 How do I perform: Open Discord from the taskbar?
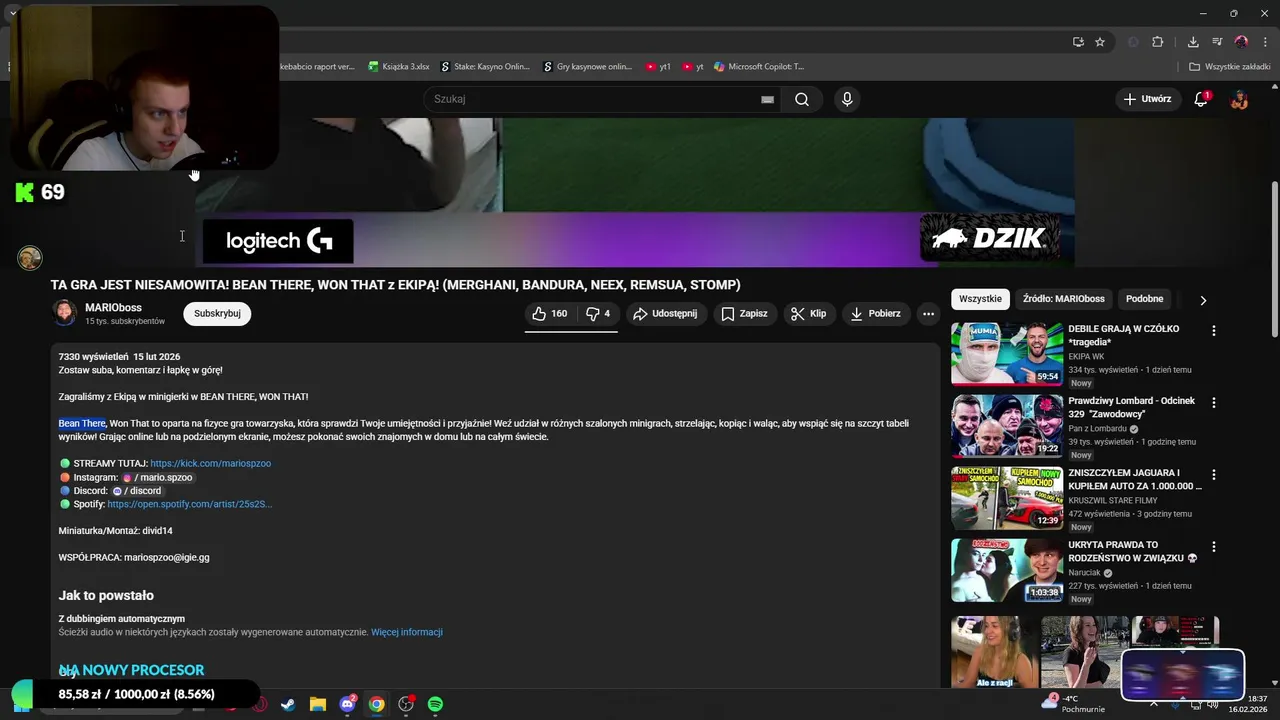click(347, 704)
